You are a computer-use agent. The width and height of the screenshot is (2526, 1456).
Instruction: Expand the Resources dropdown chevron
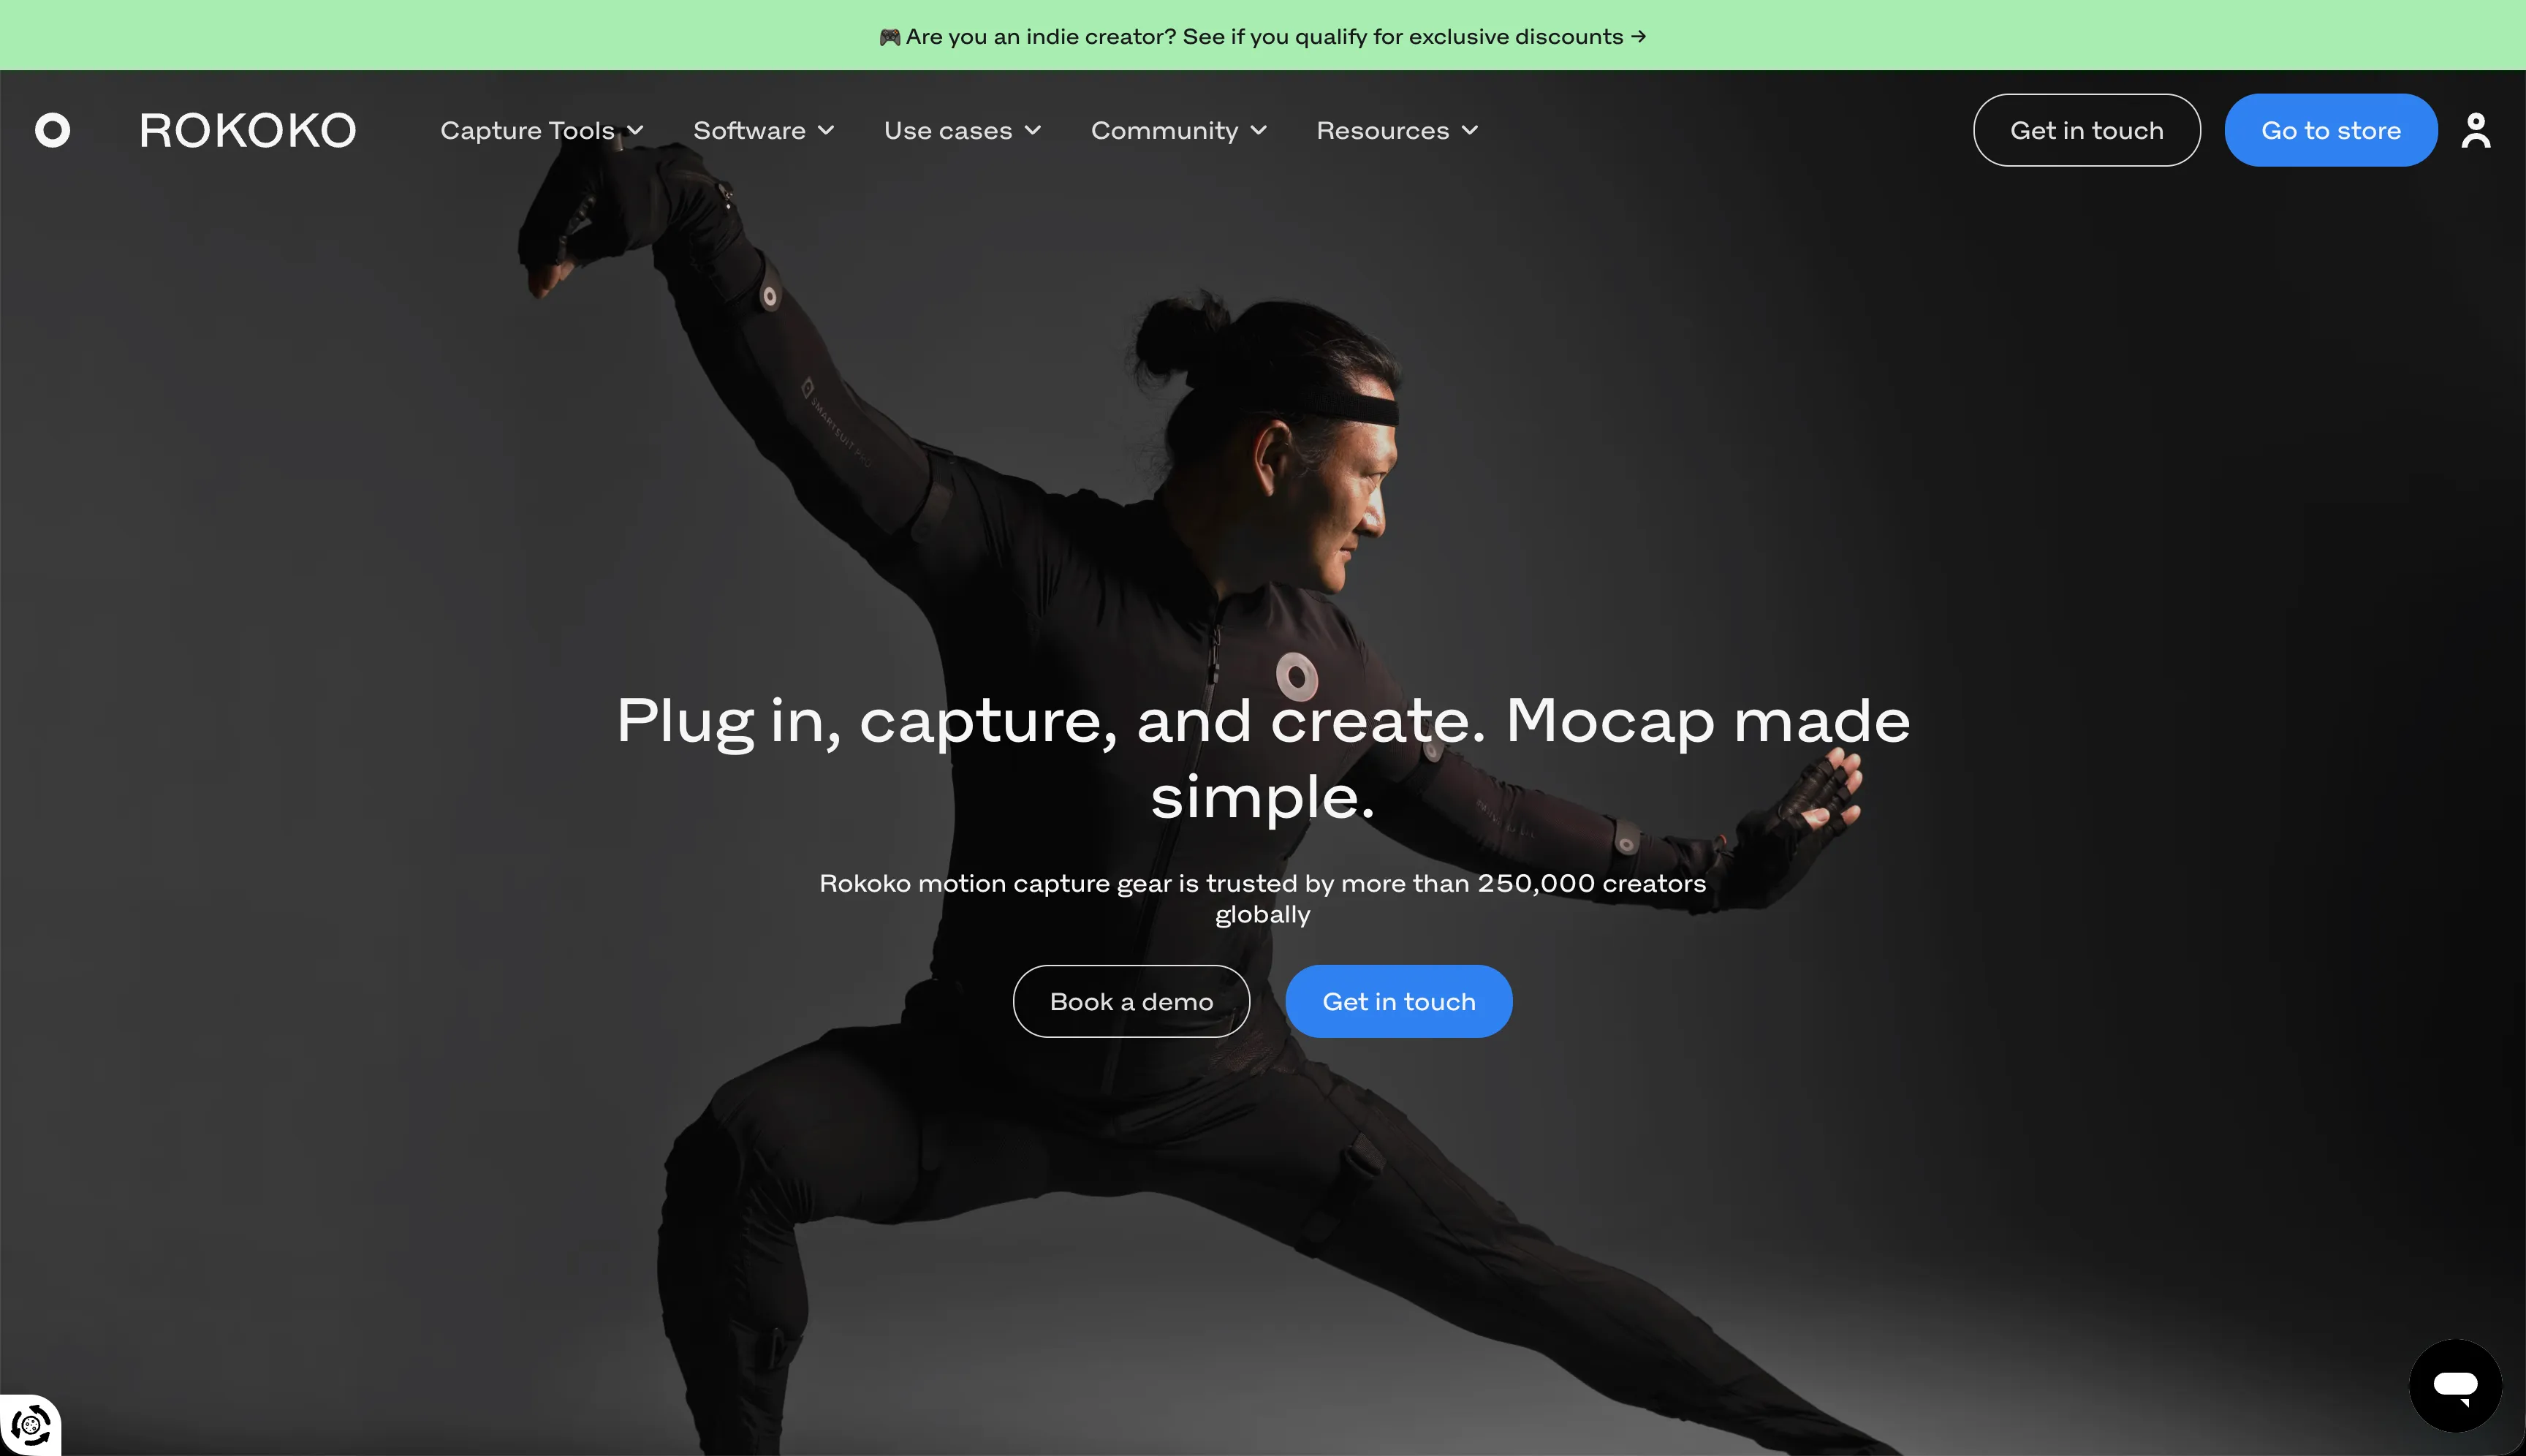(x=1470, y=130)
